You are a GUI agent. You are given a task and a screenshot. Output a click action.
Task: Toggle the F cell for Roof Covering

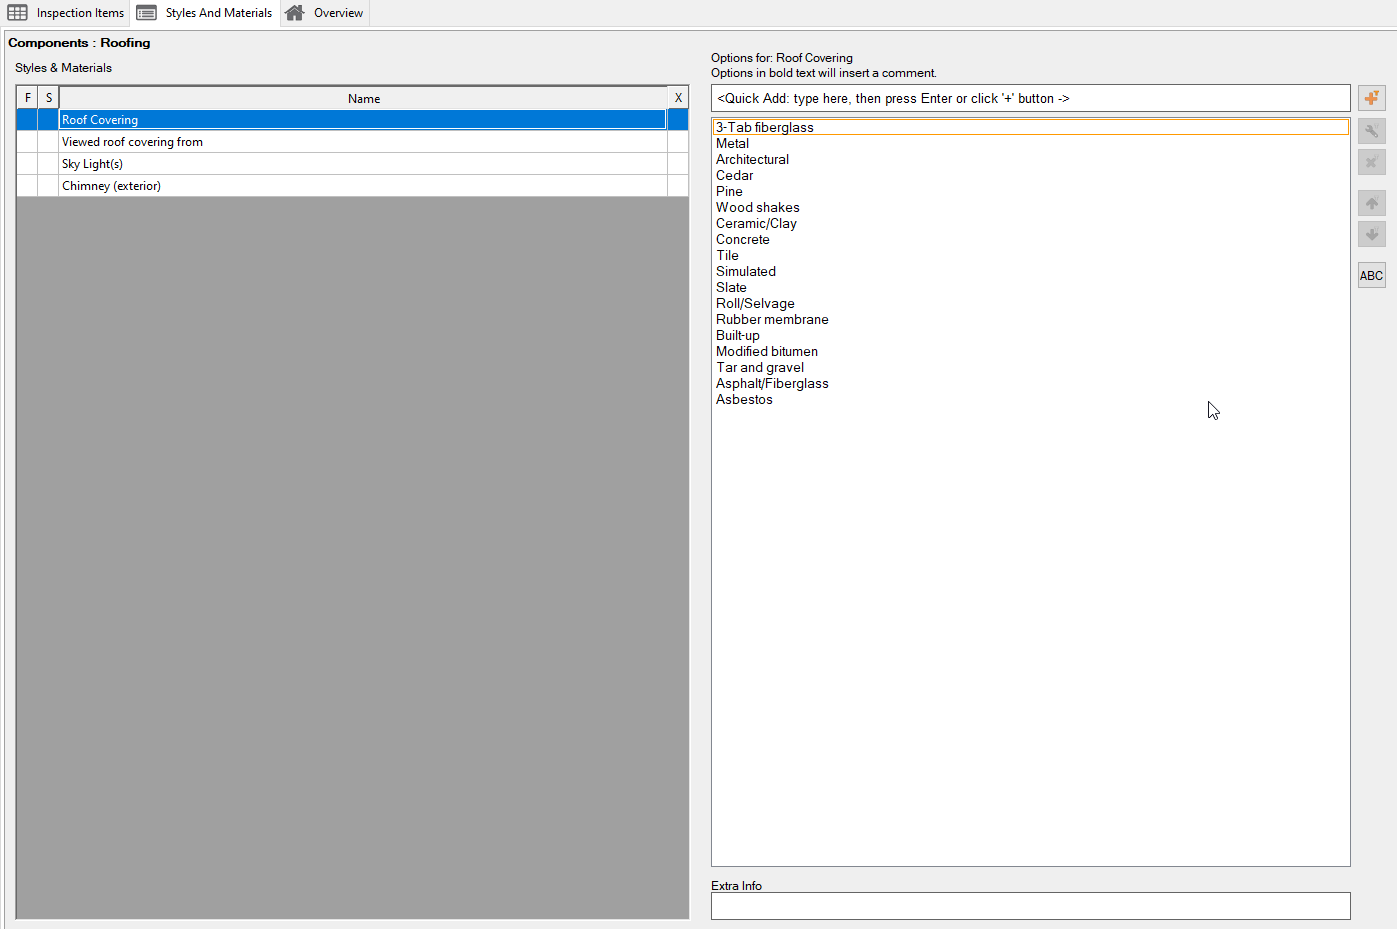point(27,120)
